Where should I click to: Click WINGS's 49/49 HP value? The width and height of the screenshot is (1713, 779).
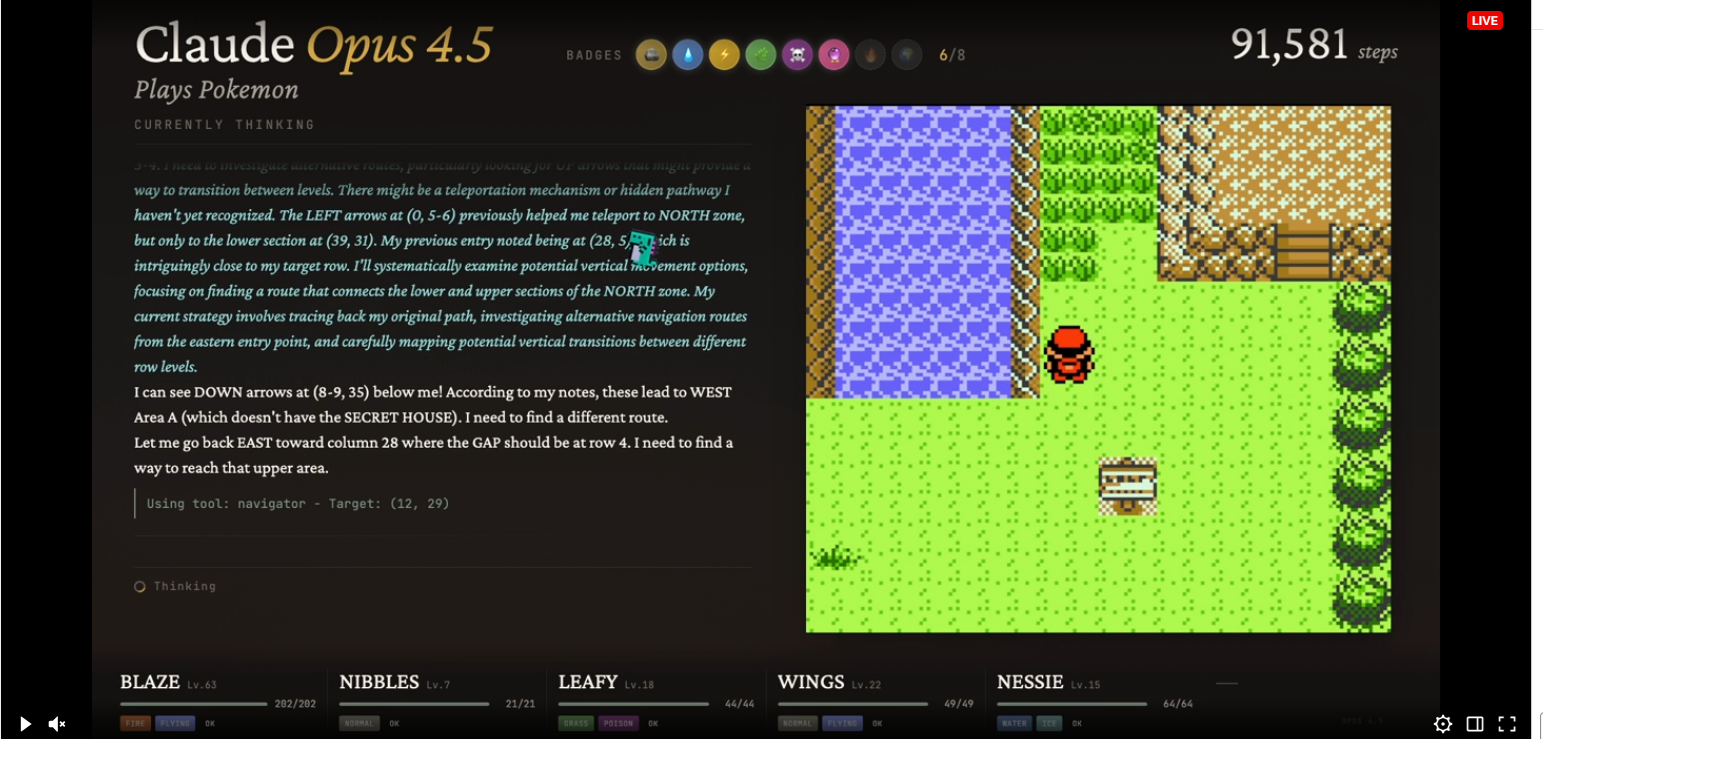[959, 704]
